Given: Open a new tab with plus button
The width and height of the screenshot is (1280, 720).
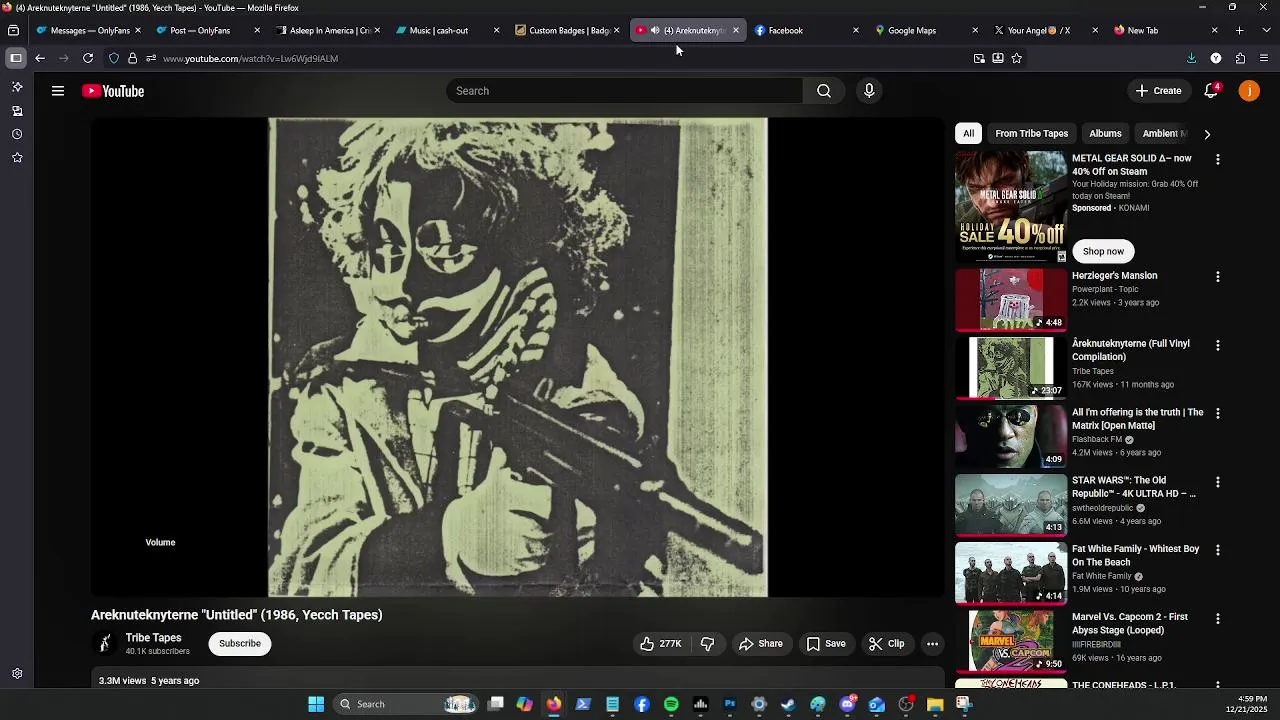Looking at the screenshot, I should click(1239, 30).
